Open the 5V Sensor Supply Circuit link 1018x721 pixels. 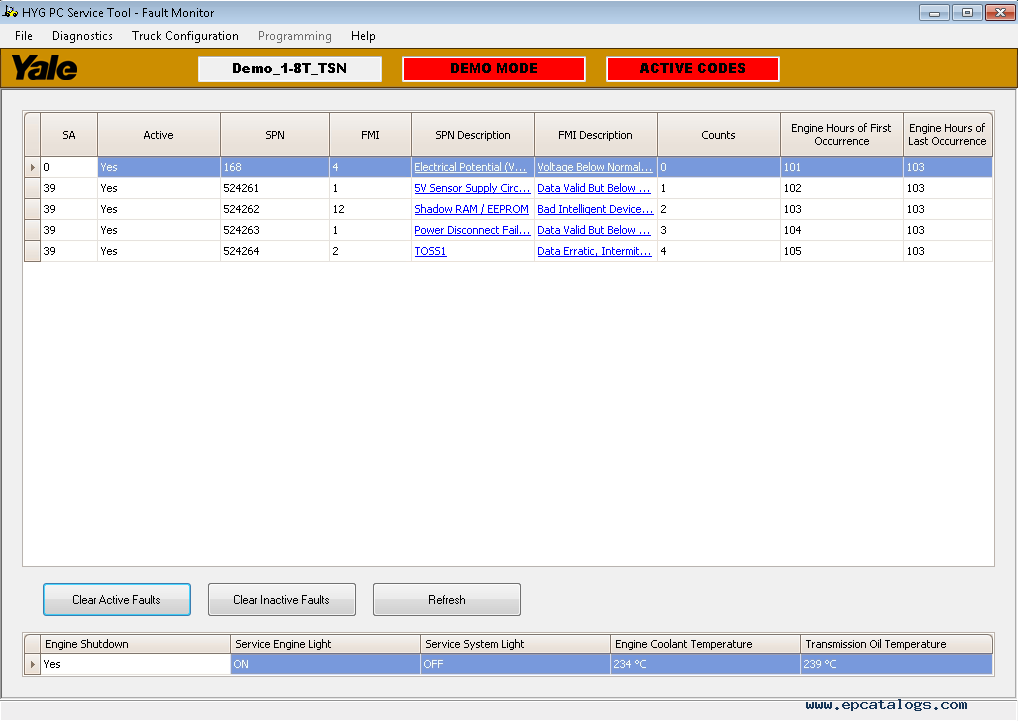pyautogui.click(x=472, y=189)
